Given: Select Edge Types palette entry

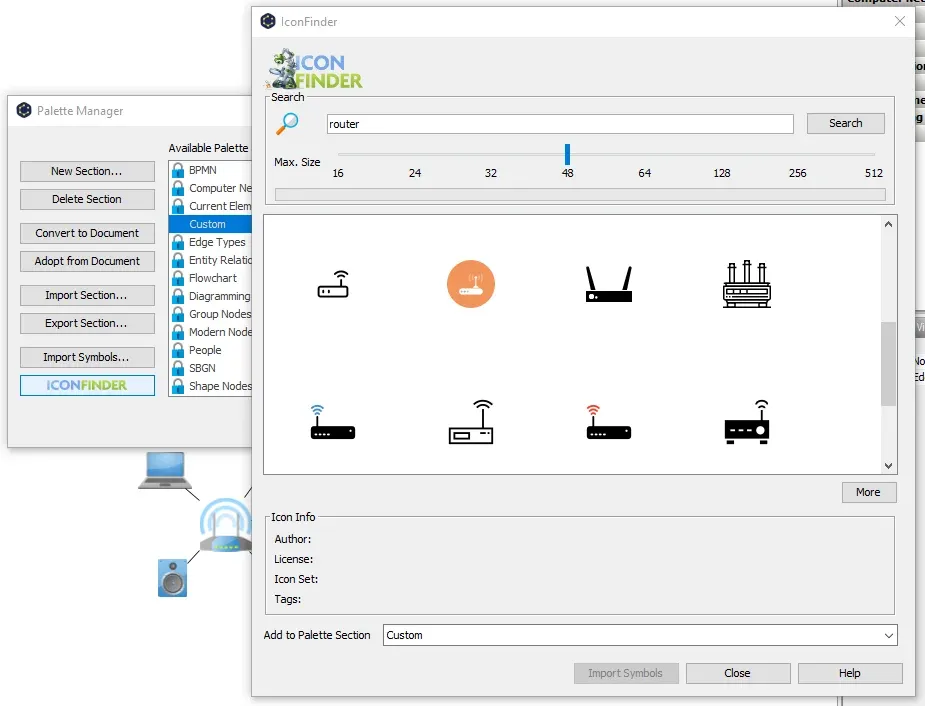Looking at the screenshot, I should 210,242.
